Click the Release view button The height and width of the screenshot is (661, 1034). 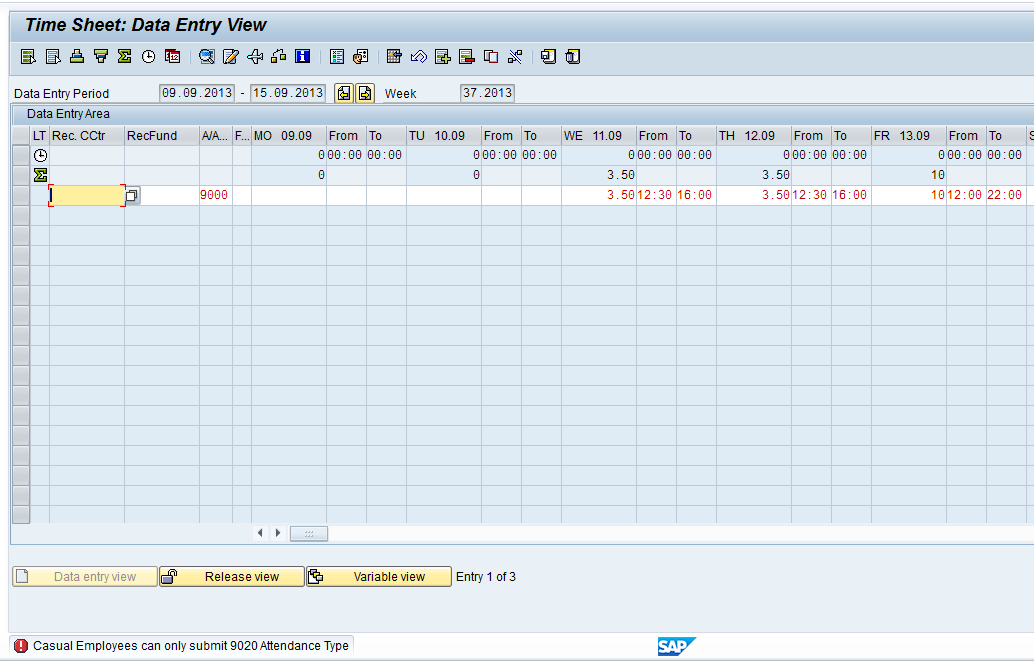(232, 577)
